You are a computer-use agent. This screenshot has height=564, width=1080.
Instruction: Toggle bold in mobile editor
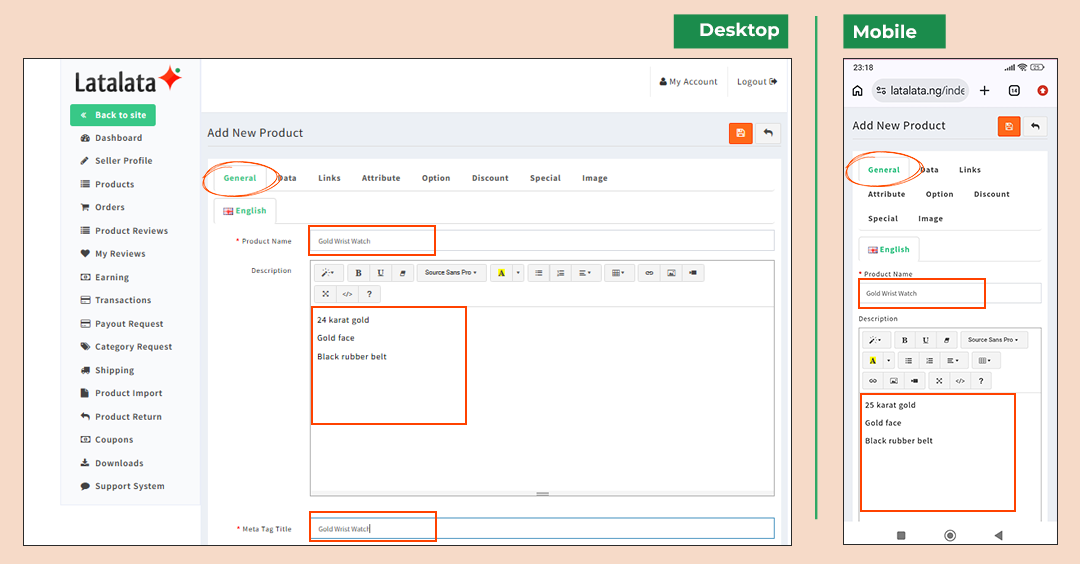click(904, 340)
